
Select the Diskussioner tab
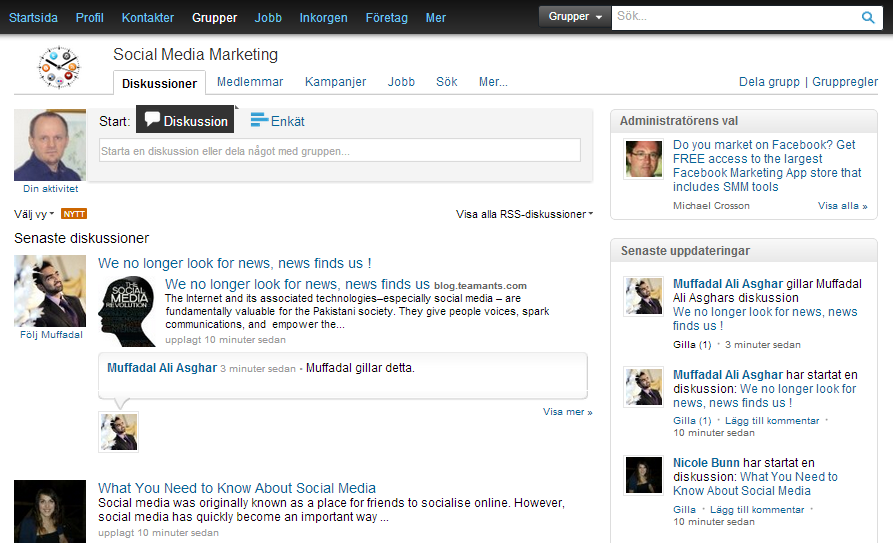click(x=159, y=83)
